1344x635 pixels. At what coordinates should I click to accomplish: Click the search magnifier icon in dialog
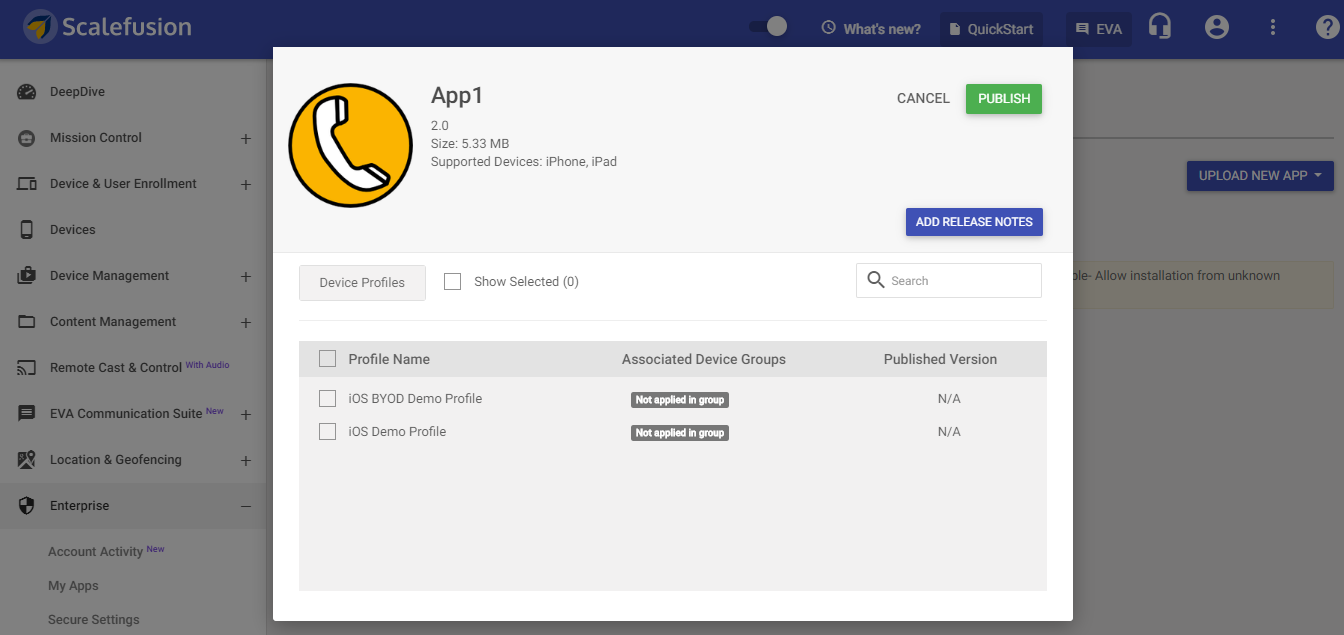[875, 280]
